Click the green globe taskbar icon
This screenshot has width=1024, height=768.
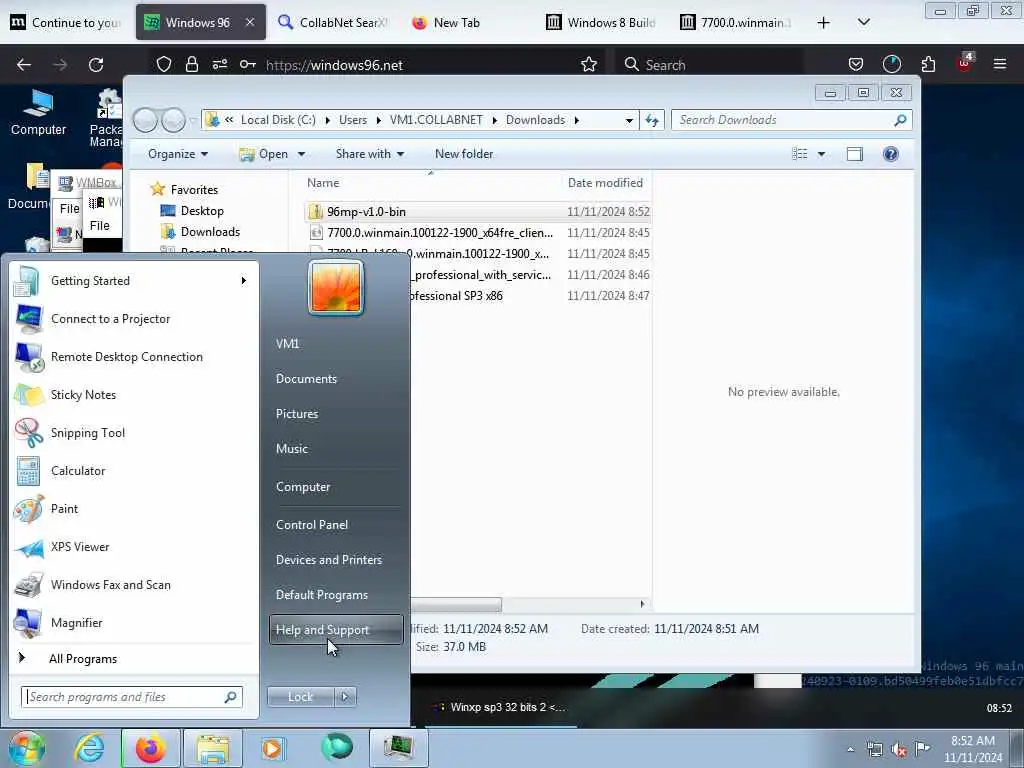(336, 747)
